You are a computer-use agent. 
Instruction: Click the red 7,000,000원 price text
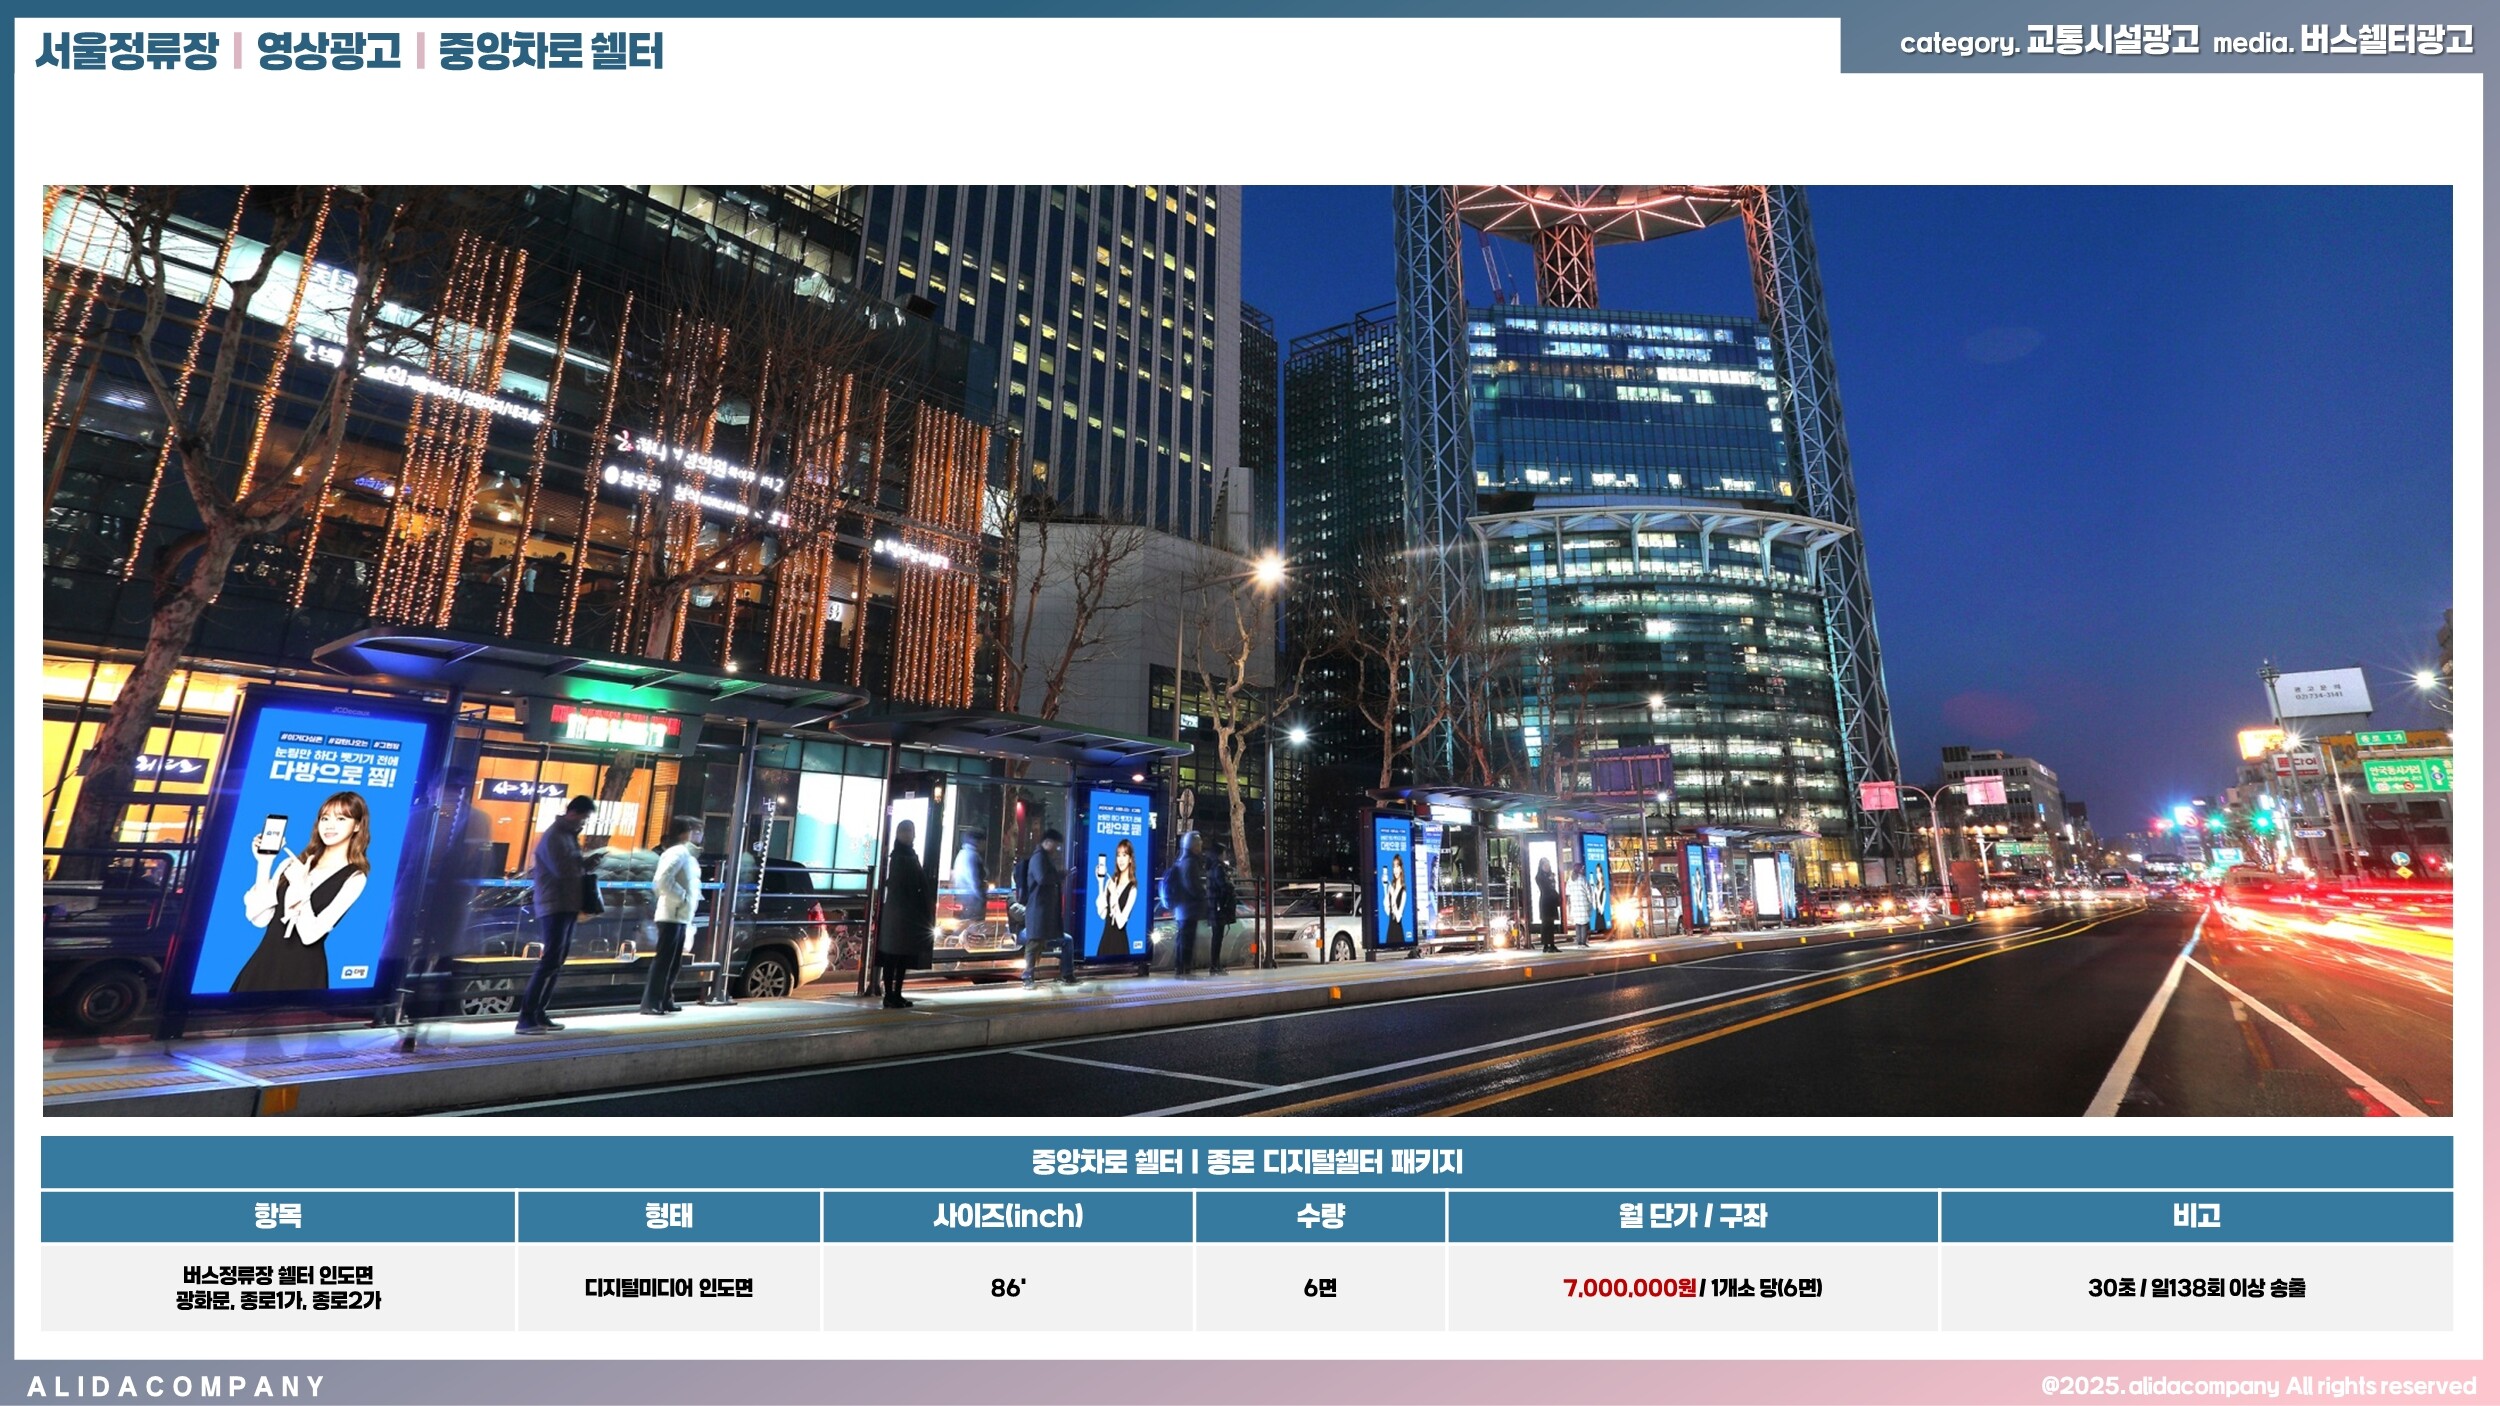pos(1629,1288)
